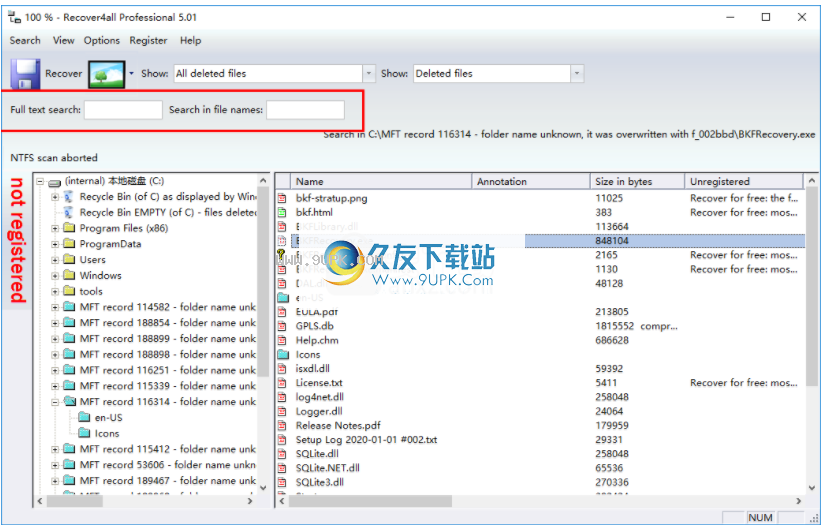The image size is (824, 526).
Task: Click the Users folder icon
Action: click(69, 260)
